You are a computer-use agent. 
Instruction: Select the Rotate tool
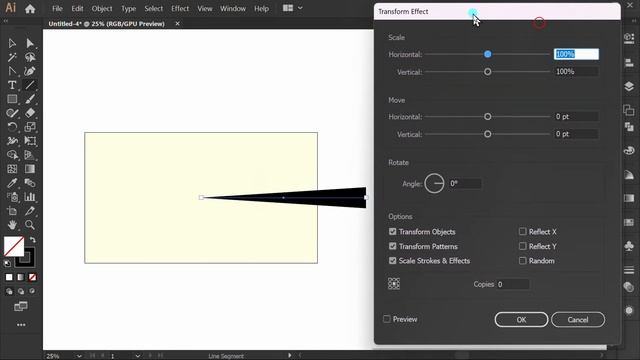pyautogui.click(x=12, y=127)
